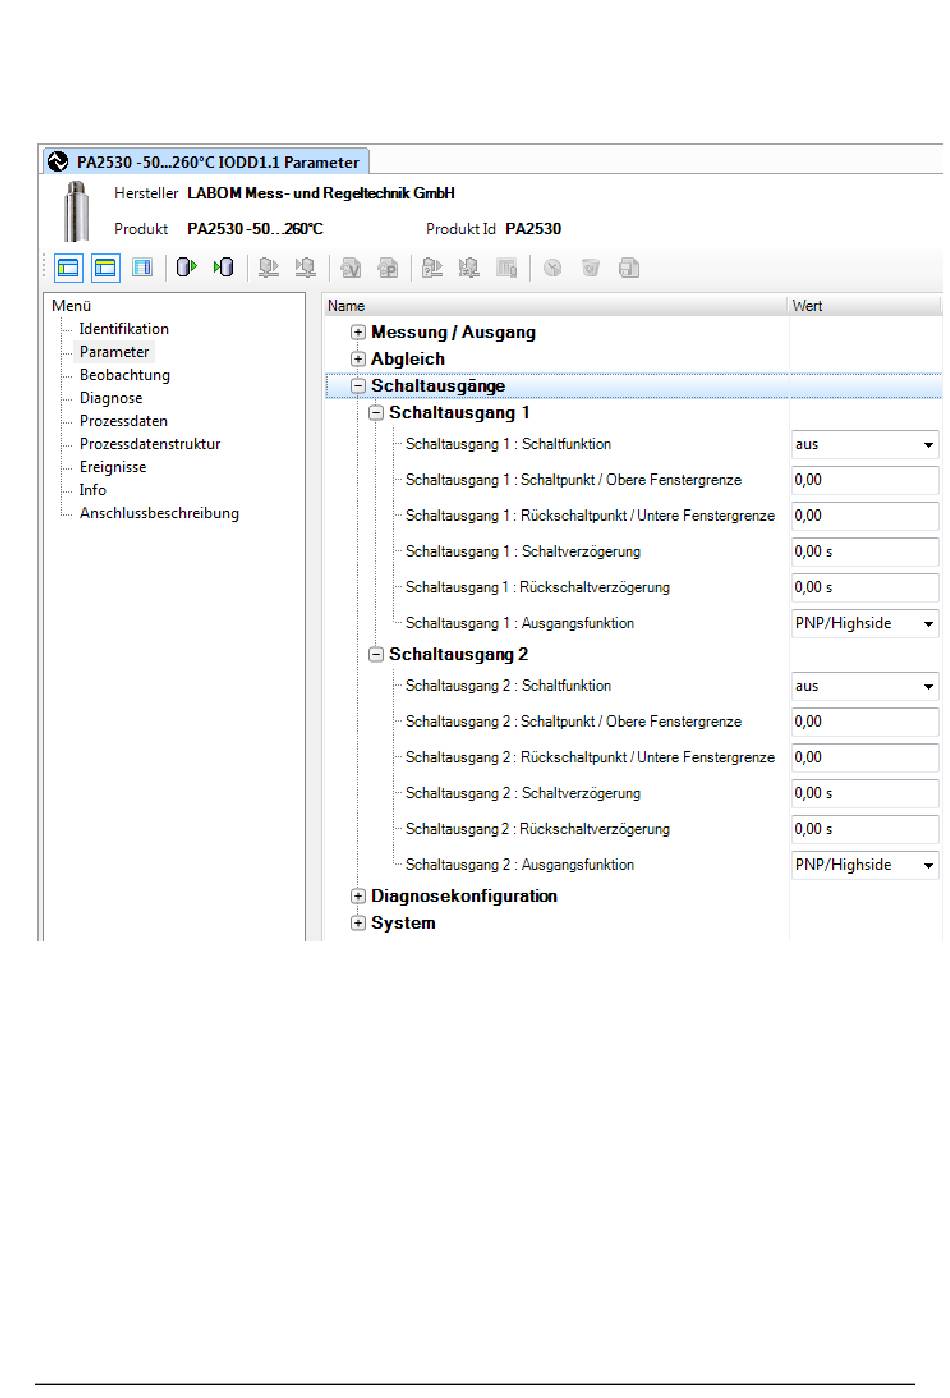The width and height of the screenshot is (950, 1398).
Task: Click the second panel layout toolbar icon
Action: coord(105,268)
